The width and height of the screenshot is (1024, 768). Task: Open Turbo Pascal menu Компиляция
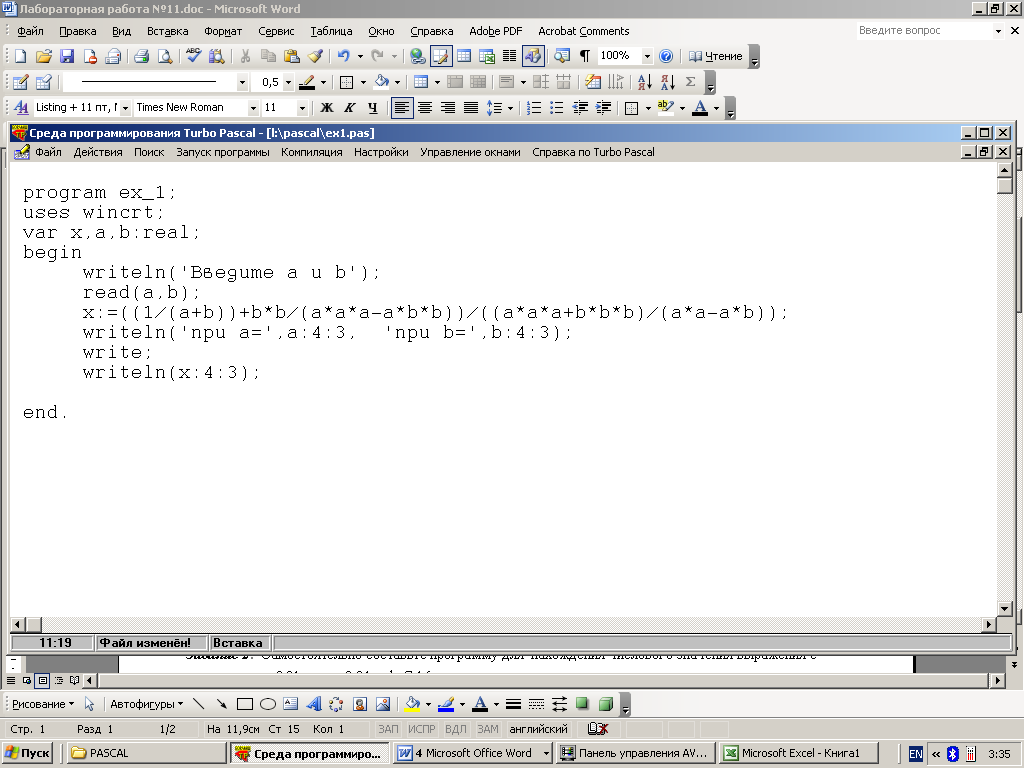click(312, 152)
